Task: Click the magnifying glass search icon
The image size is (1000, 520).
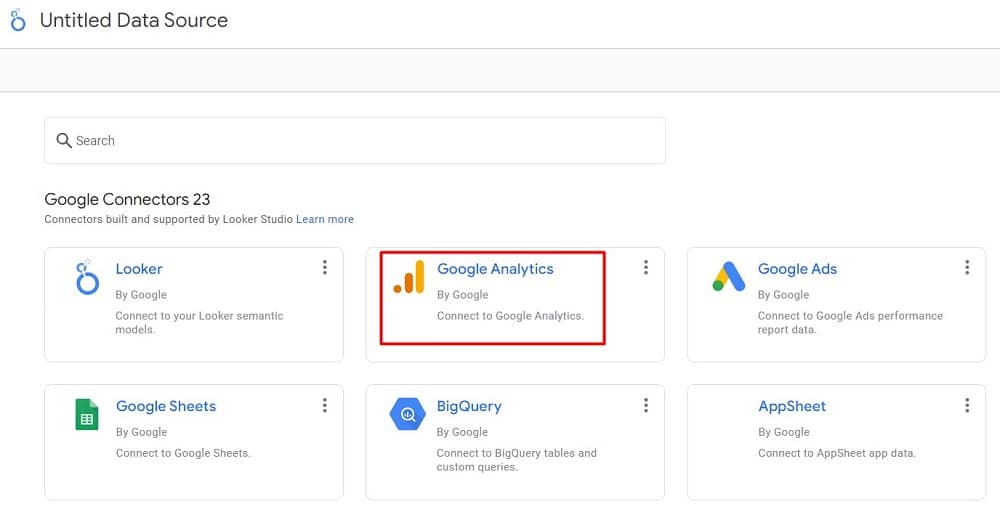Action: (x=64, y=140)
